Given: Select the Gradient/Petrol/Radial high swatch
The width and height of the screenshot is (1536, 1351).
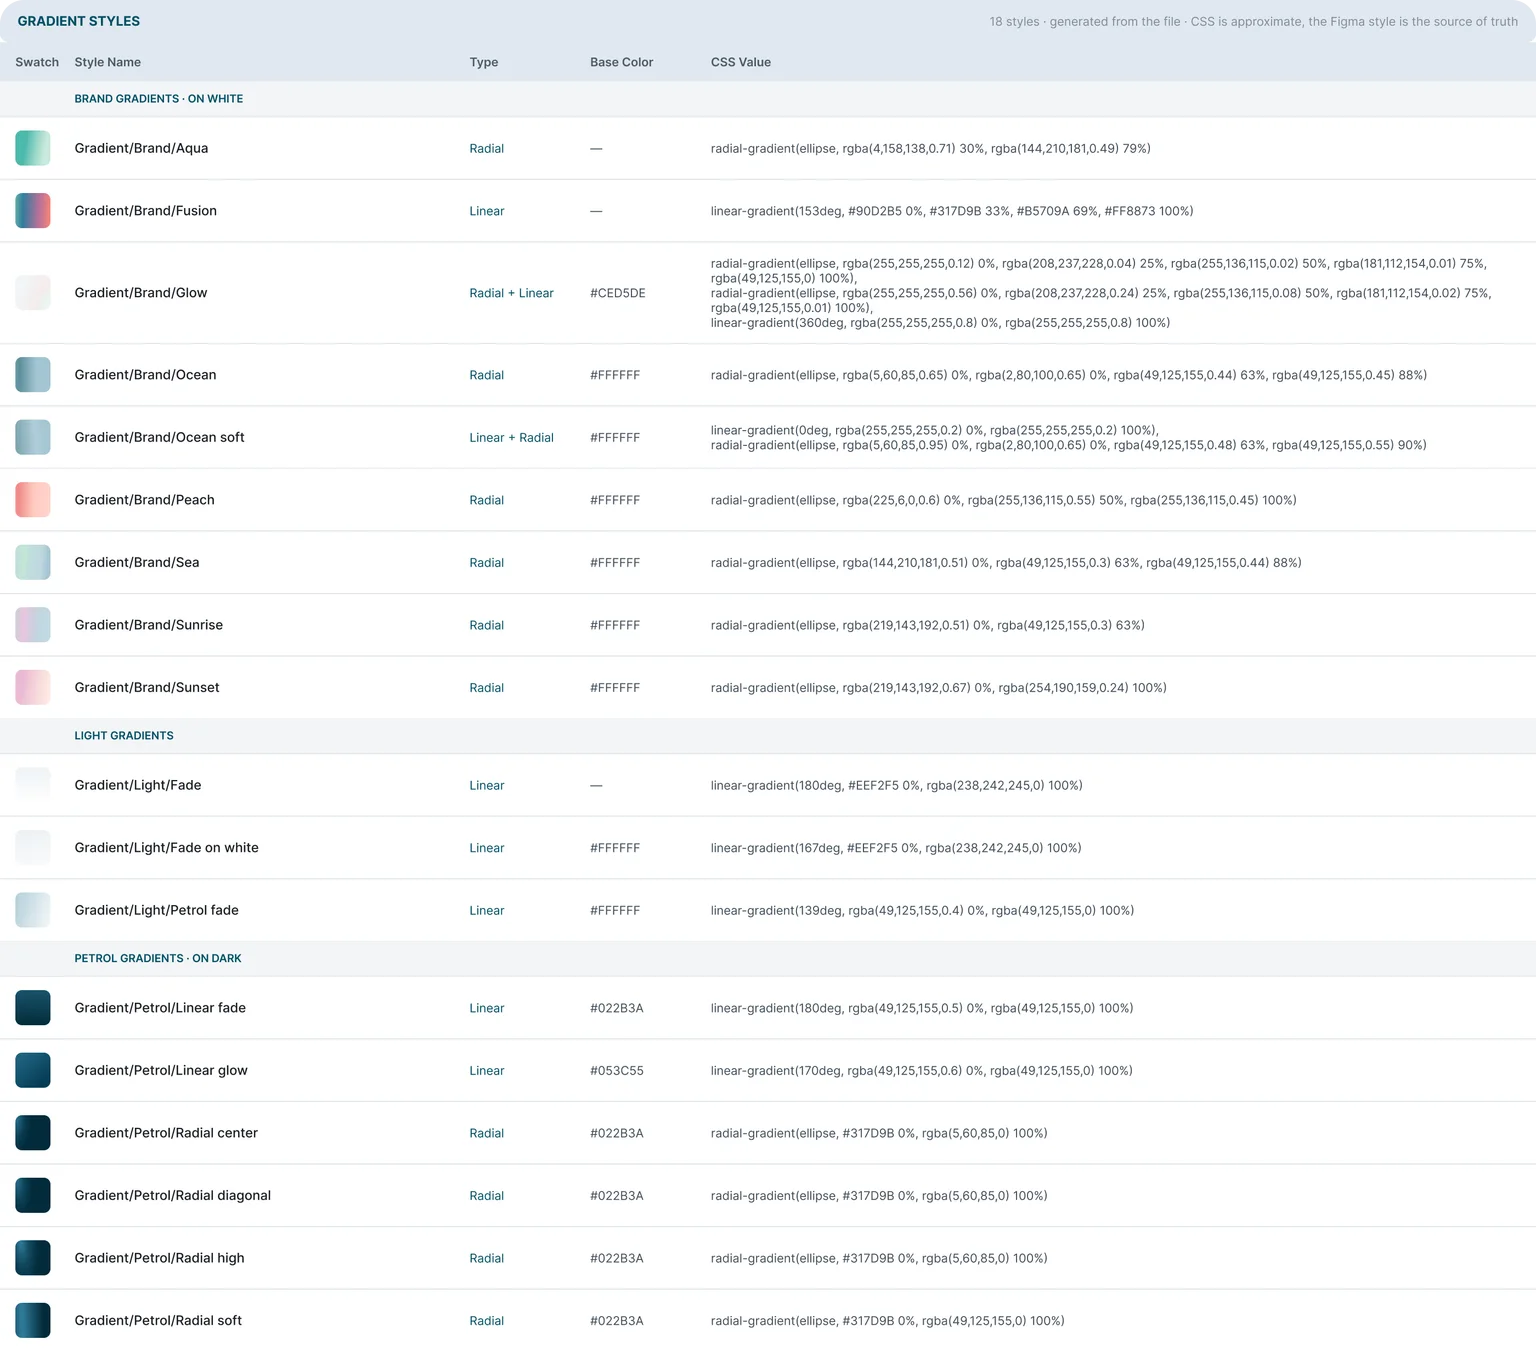Looking at the screenshot, I should 33,1258.
